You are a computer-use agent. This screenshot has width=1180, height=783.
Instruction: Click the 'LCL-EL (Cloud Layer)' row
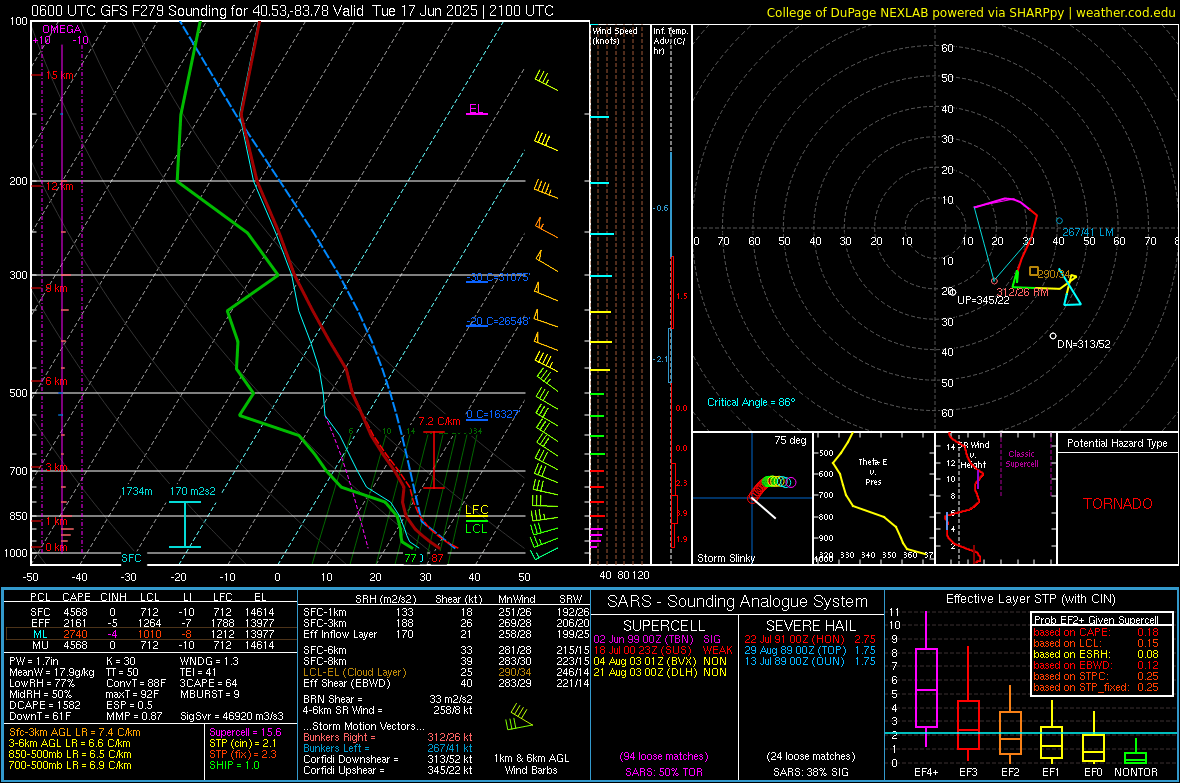tap(446, 672)
